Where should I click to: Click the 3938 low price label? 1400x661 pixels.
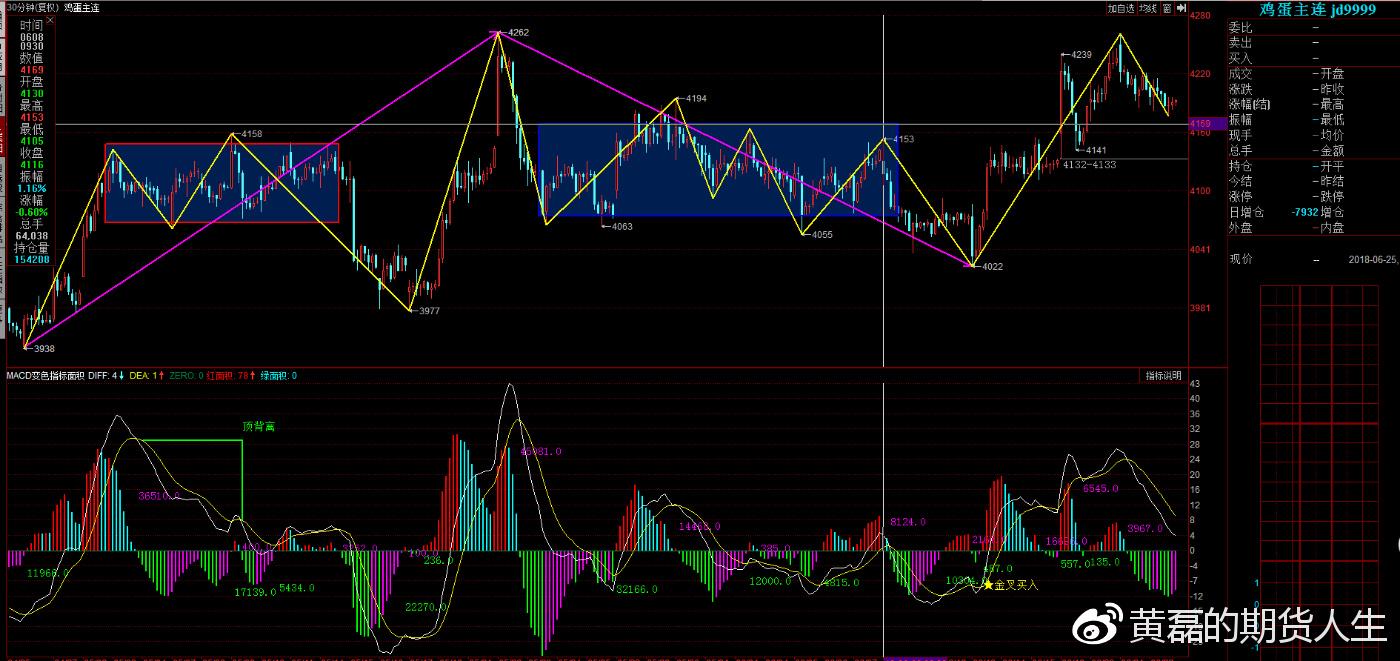[x=43, y=349]
